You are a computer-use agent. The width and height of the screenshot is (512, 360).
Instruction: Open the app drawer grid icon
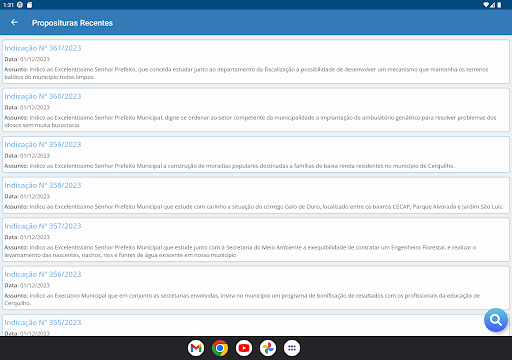pos(292,348)
